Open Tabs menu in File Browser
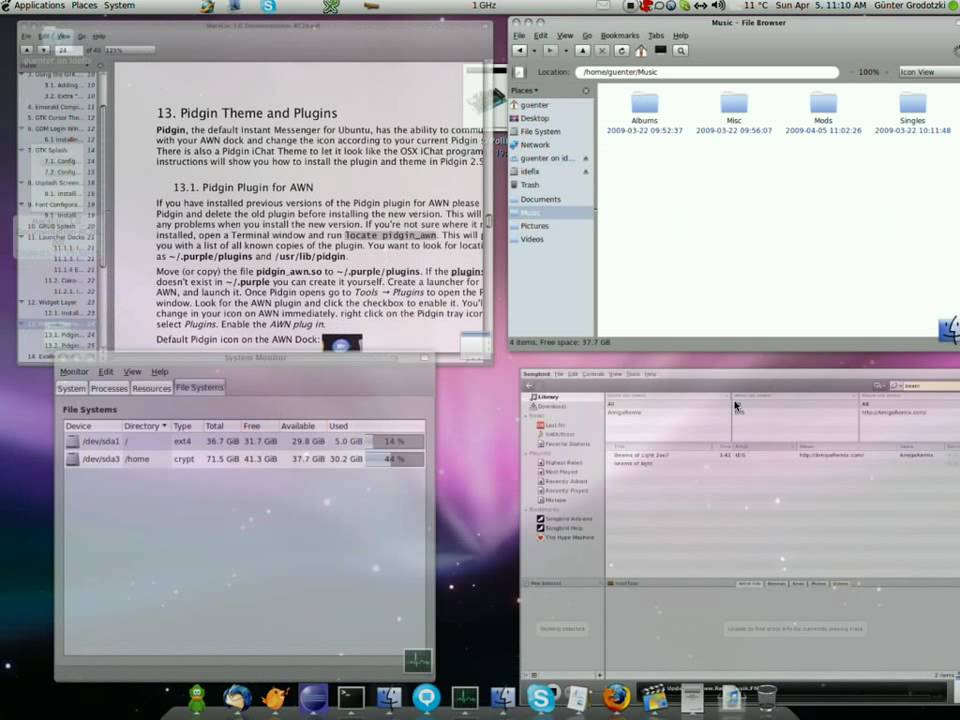The width and height of the screenshot is (960, 720). (x=656, y=36)
